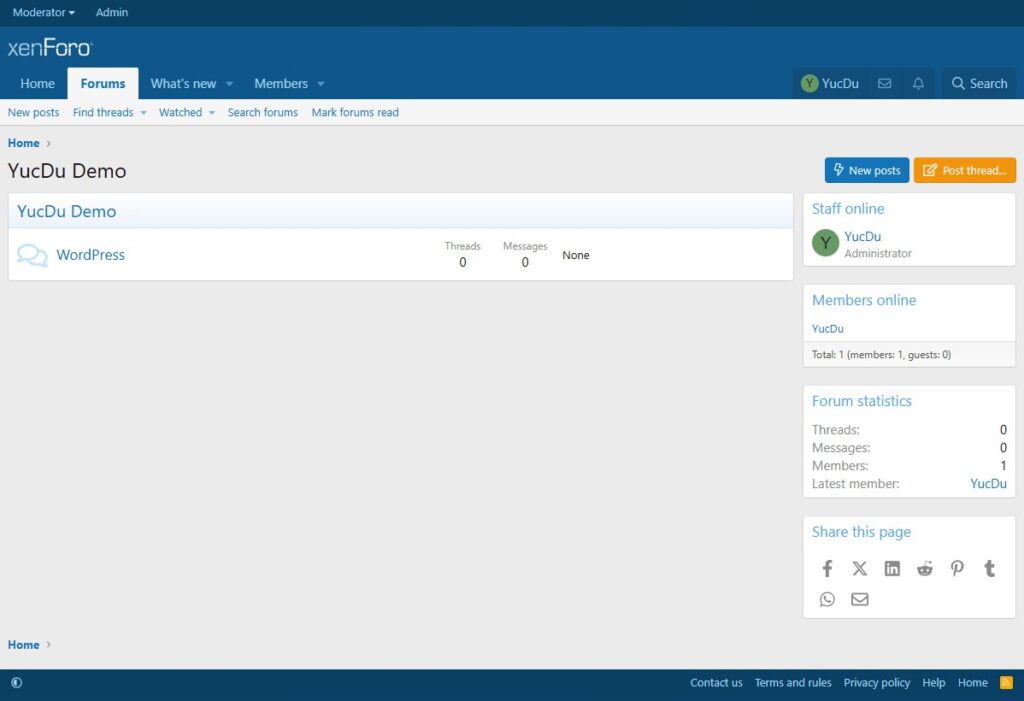Click the Post thread button
Viewport: 1024px width, 701px height.
(964, 170)
